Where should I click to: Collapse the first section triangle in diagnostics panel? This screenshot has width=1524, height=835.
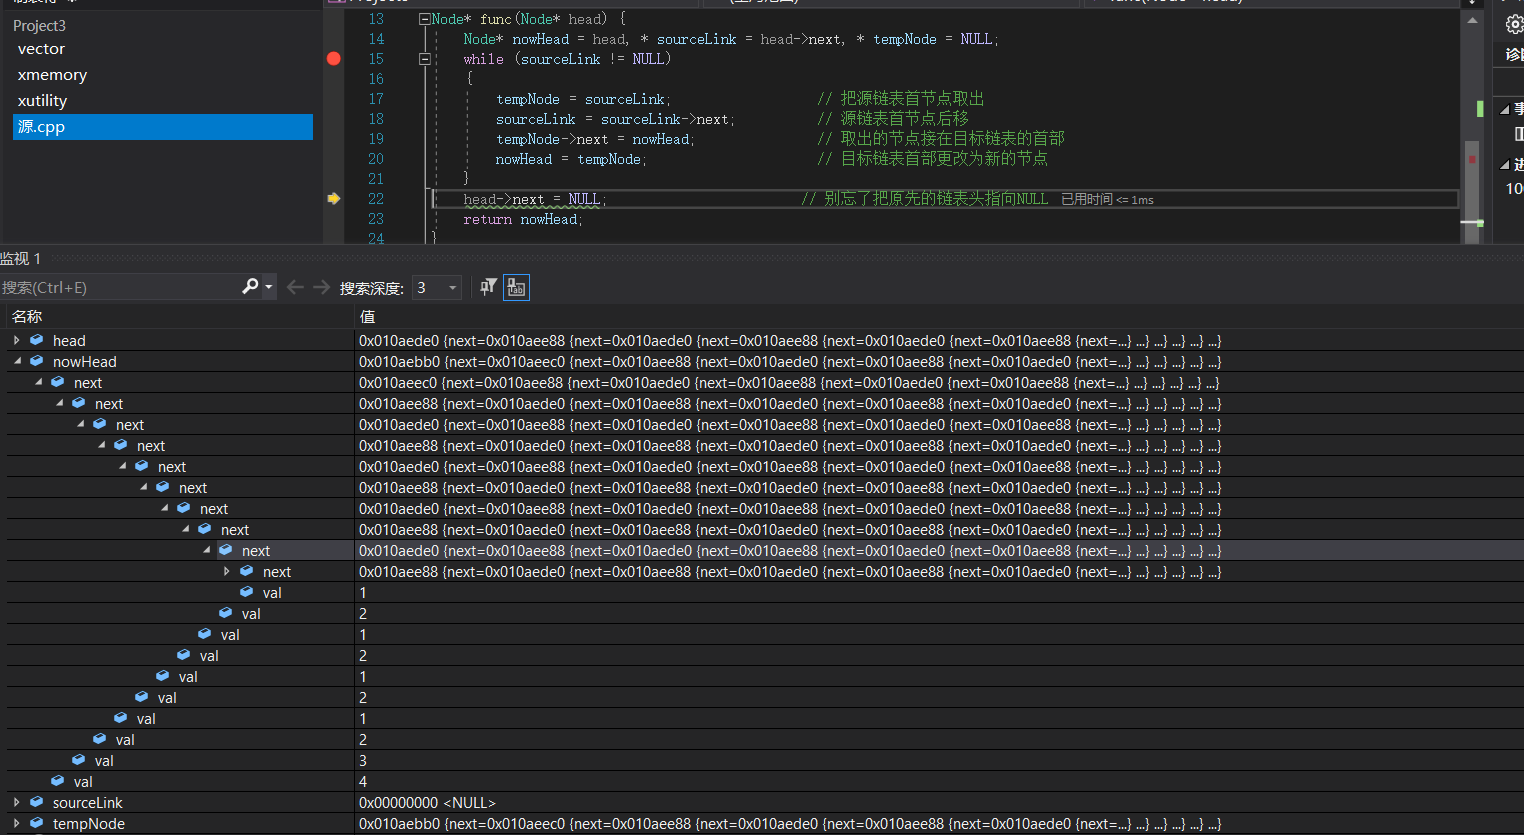click(1505, 109)
